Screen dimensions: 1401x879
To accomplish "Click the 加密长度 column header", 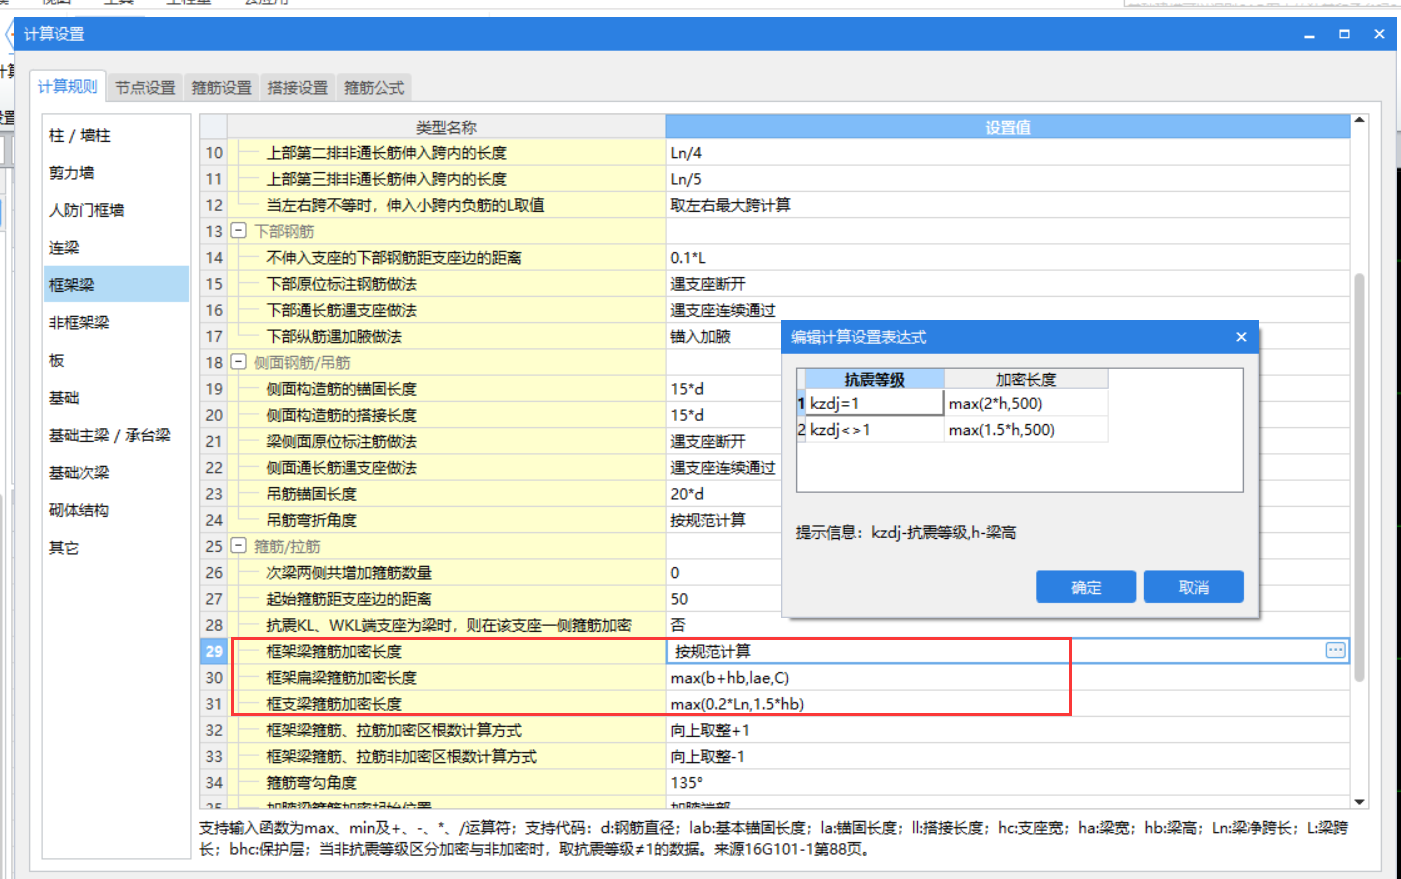I will click(1026, 379).
